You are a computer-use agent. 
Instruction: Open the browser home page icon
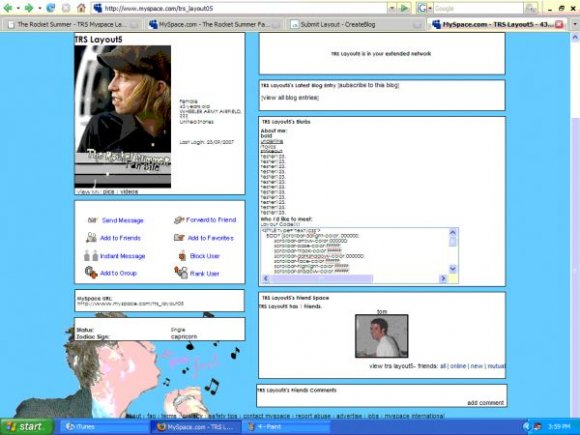coord(81,8)
